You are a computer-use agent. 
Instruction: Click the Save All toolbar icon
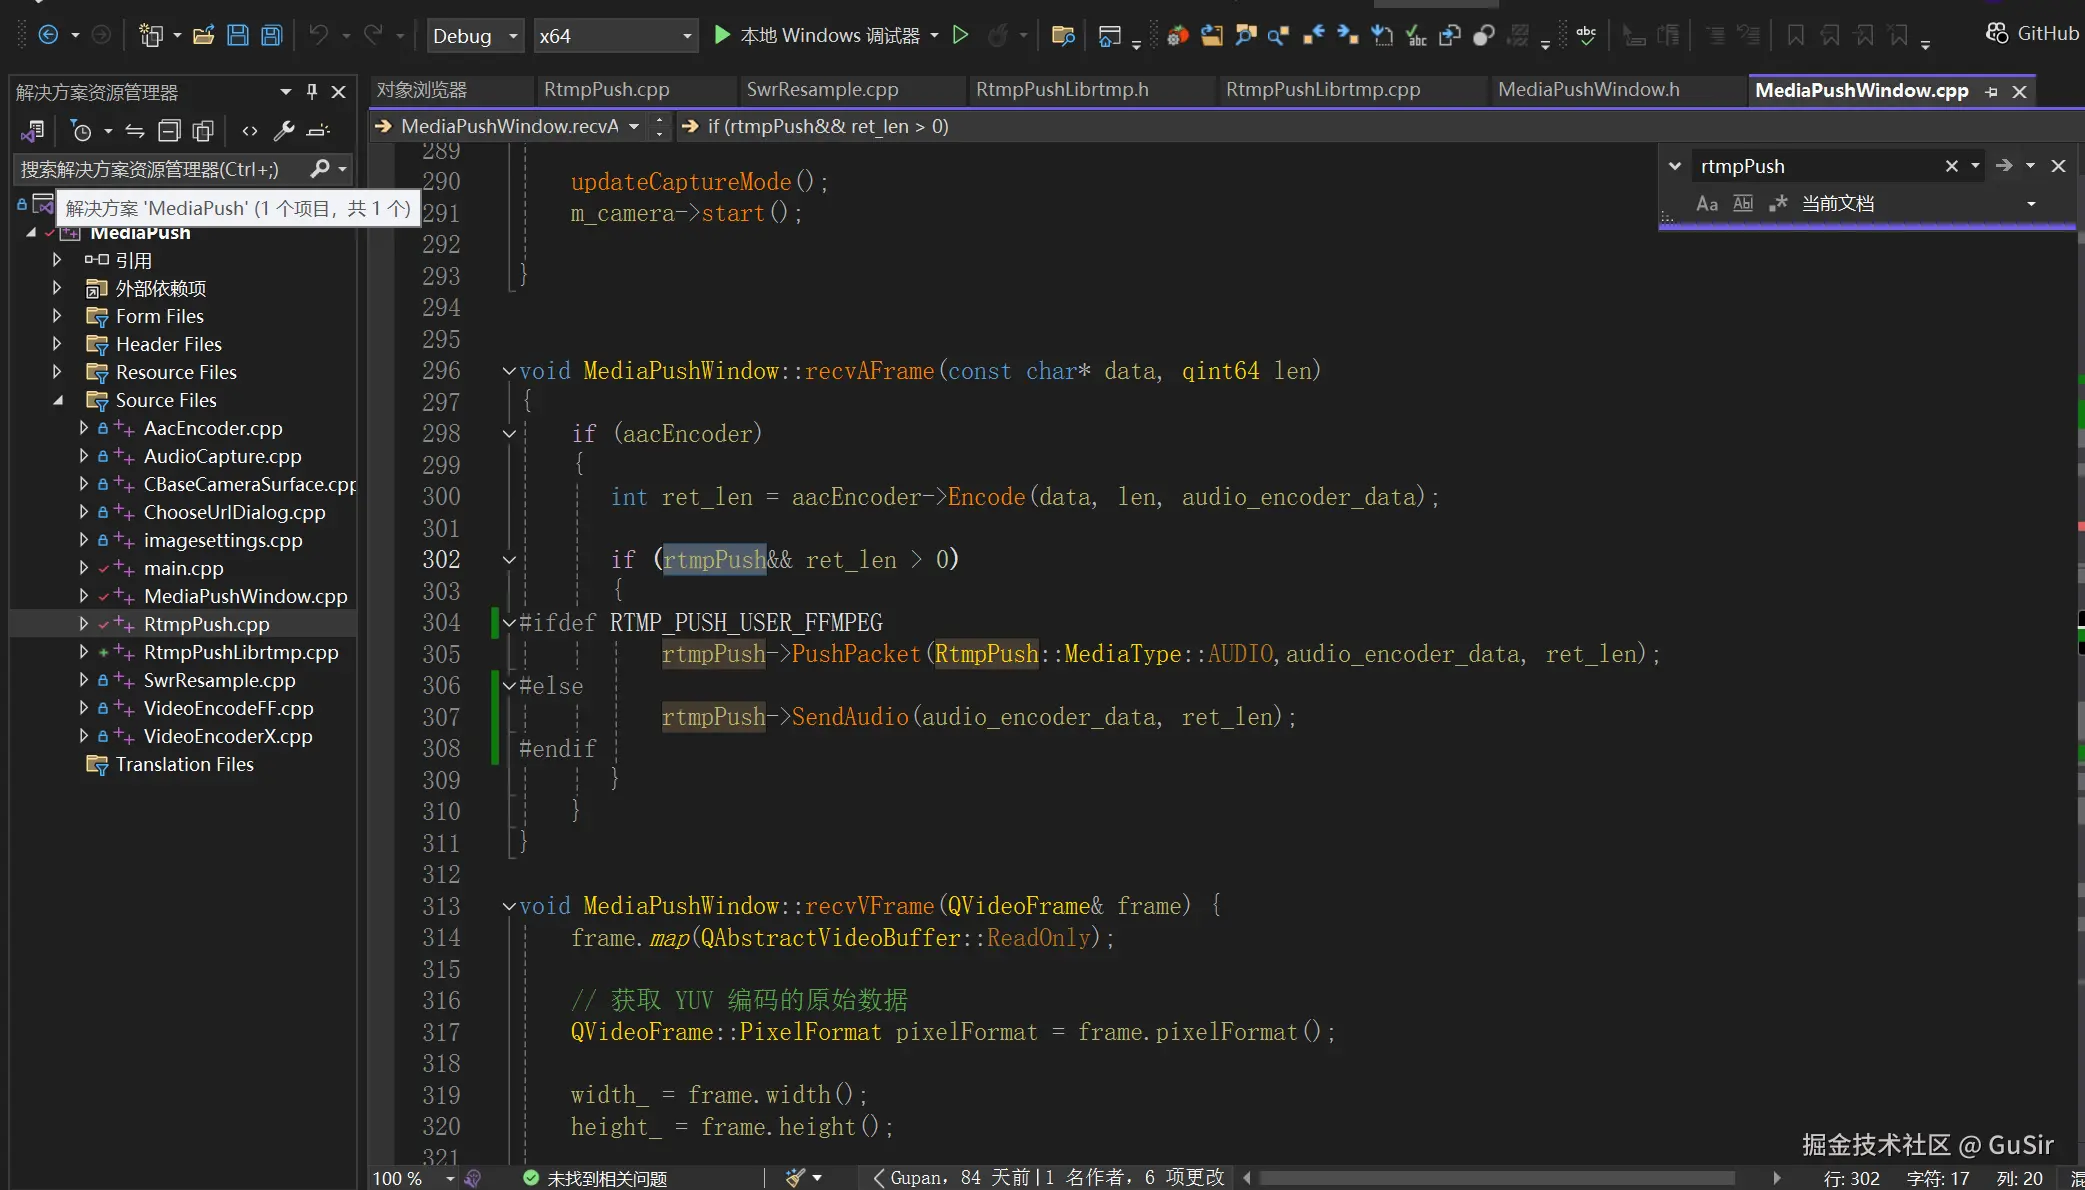pos(271,35)
